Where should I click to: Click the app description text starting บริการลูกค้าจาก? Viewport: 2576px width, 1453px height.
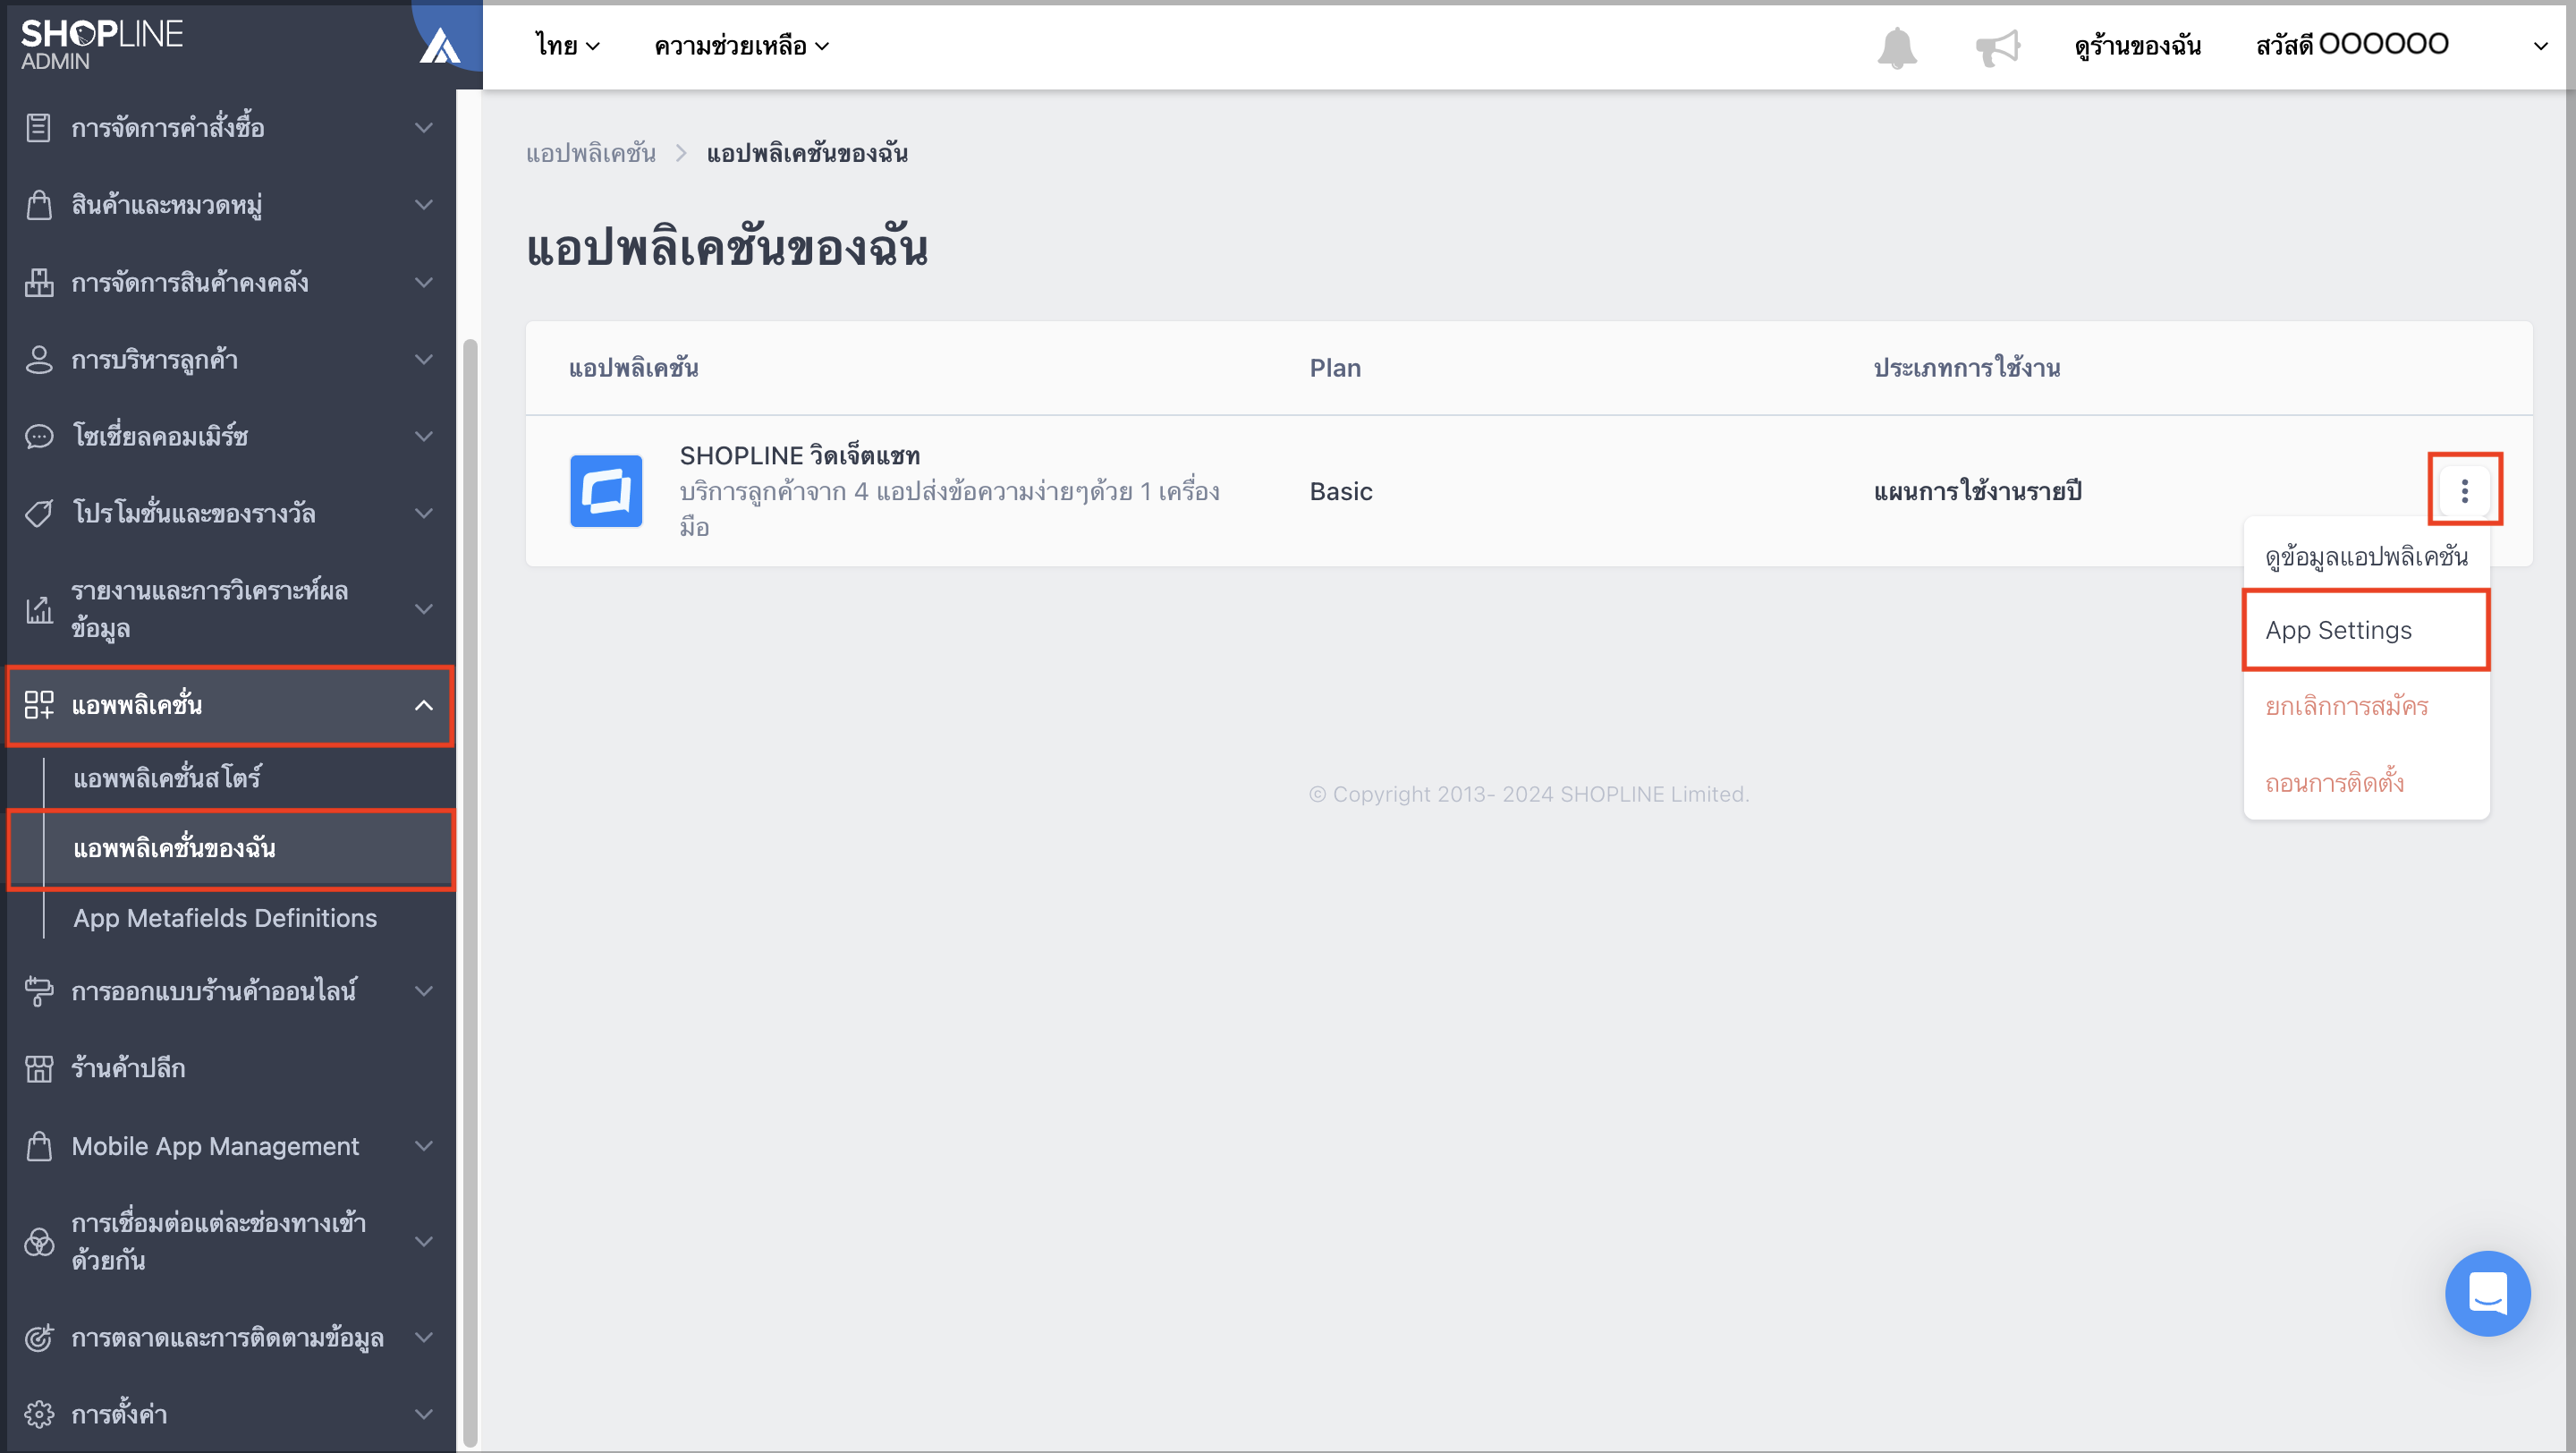pyautogui.click(x=950, y=509)
